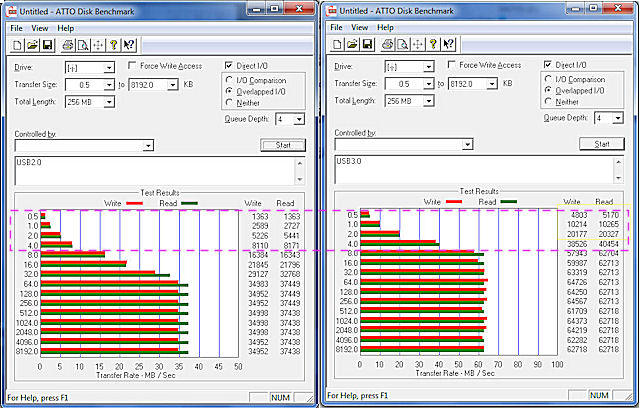Click scroll up arrow of USB2.0 description box

point(300,163)
